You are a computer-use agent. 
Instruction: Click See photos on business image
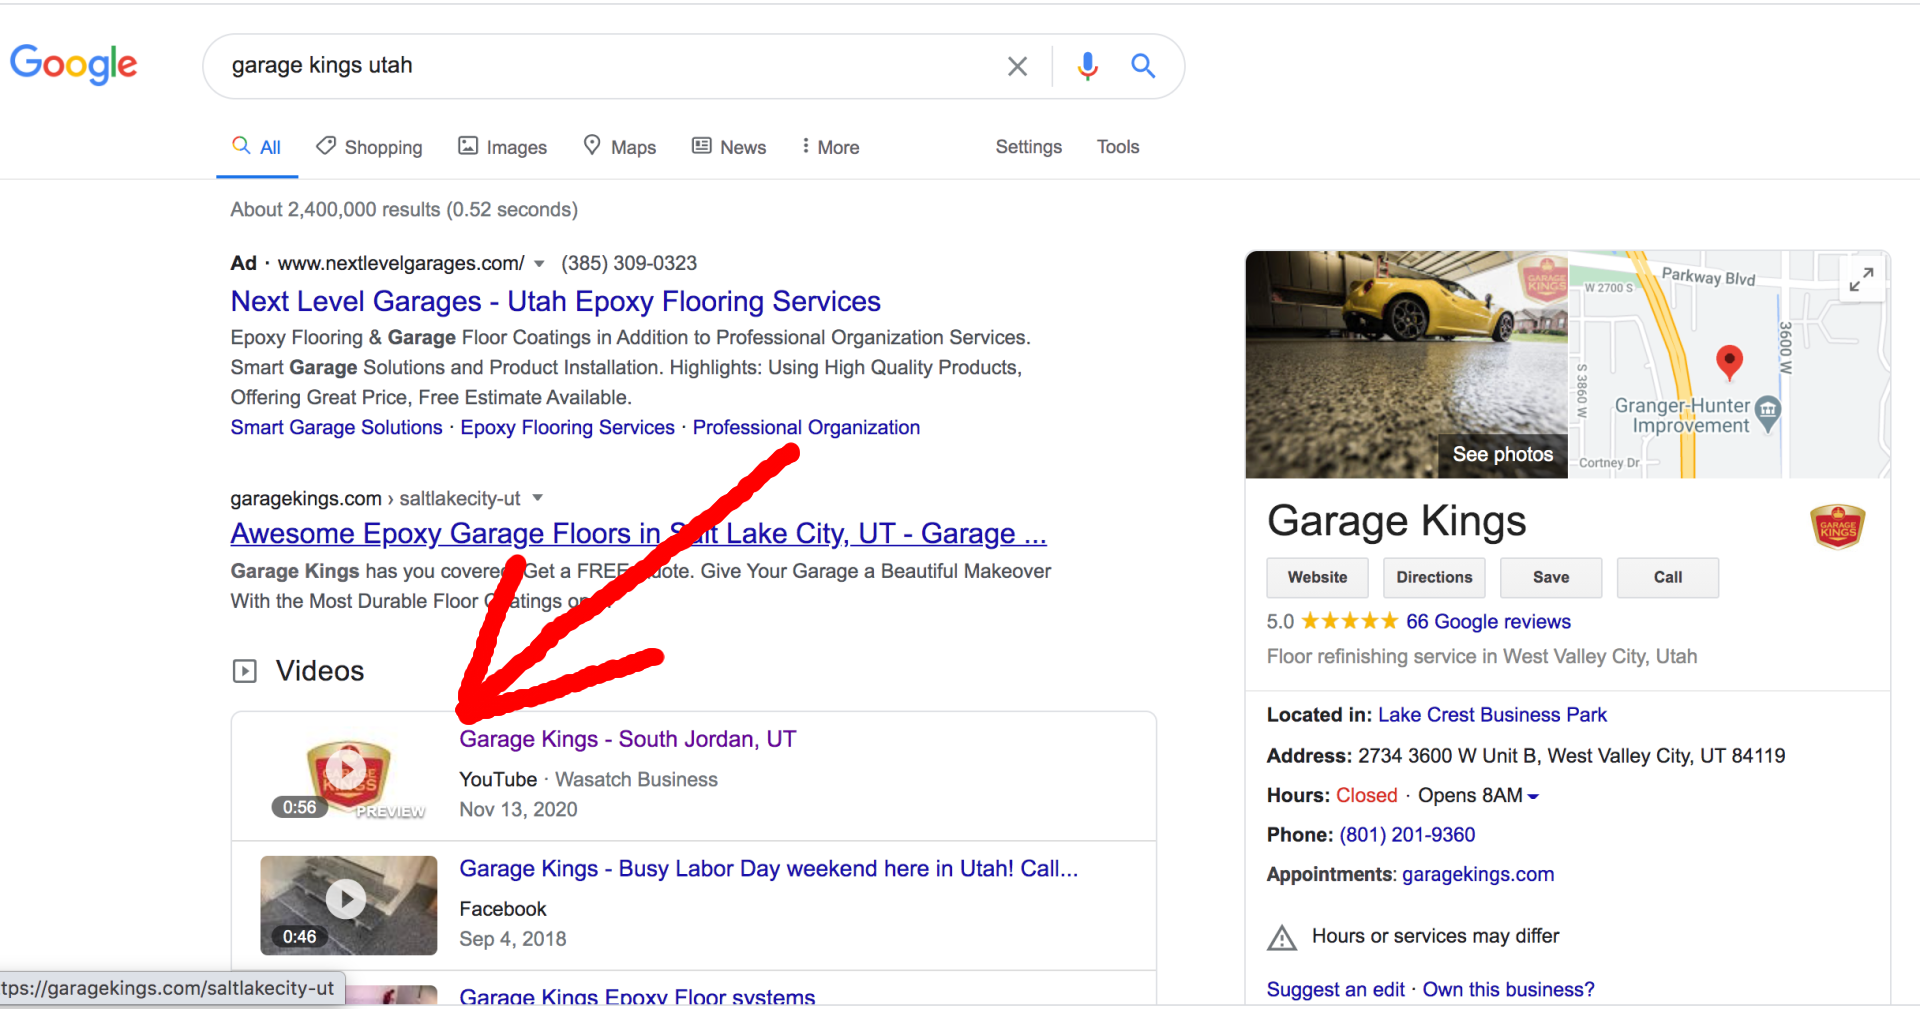1502,454
